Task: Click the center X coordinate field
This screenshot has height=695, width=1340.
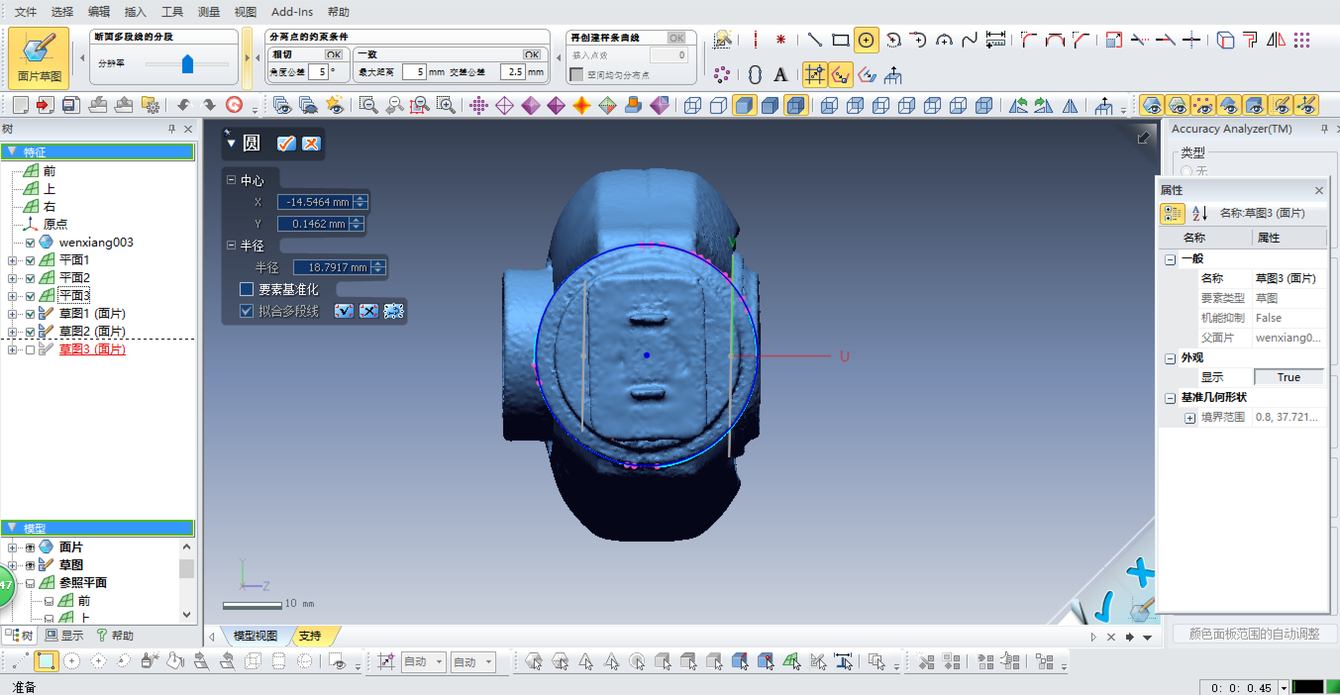Action: click(x=316, y=202)
